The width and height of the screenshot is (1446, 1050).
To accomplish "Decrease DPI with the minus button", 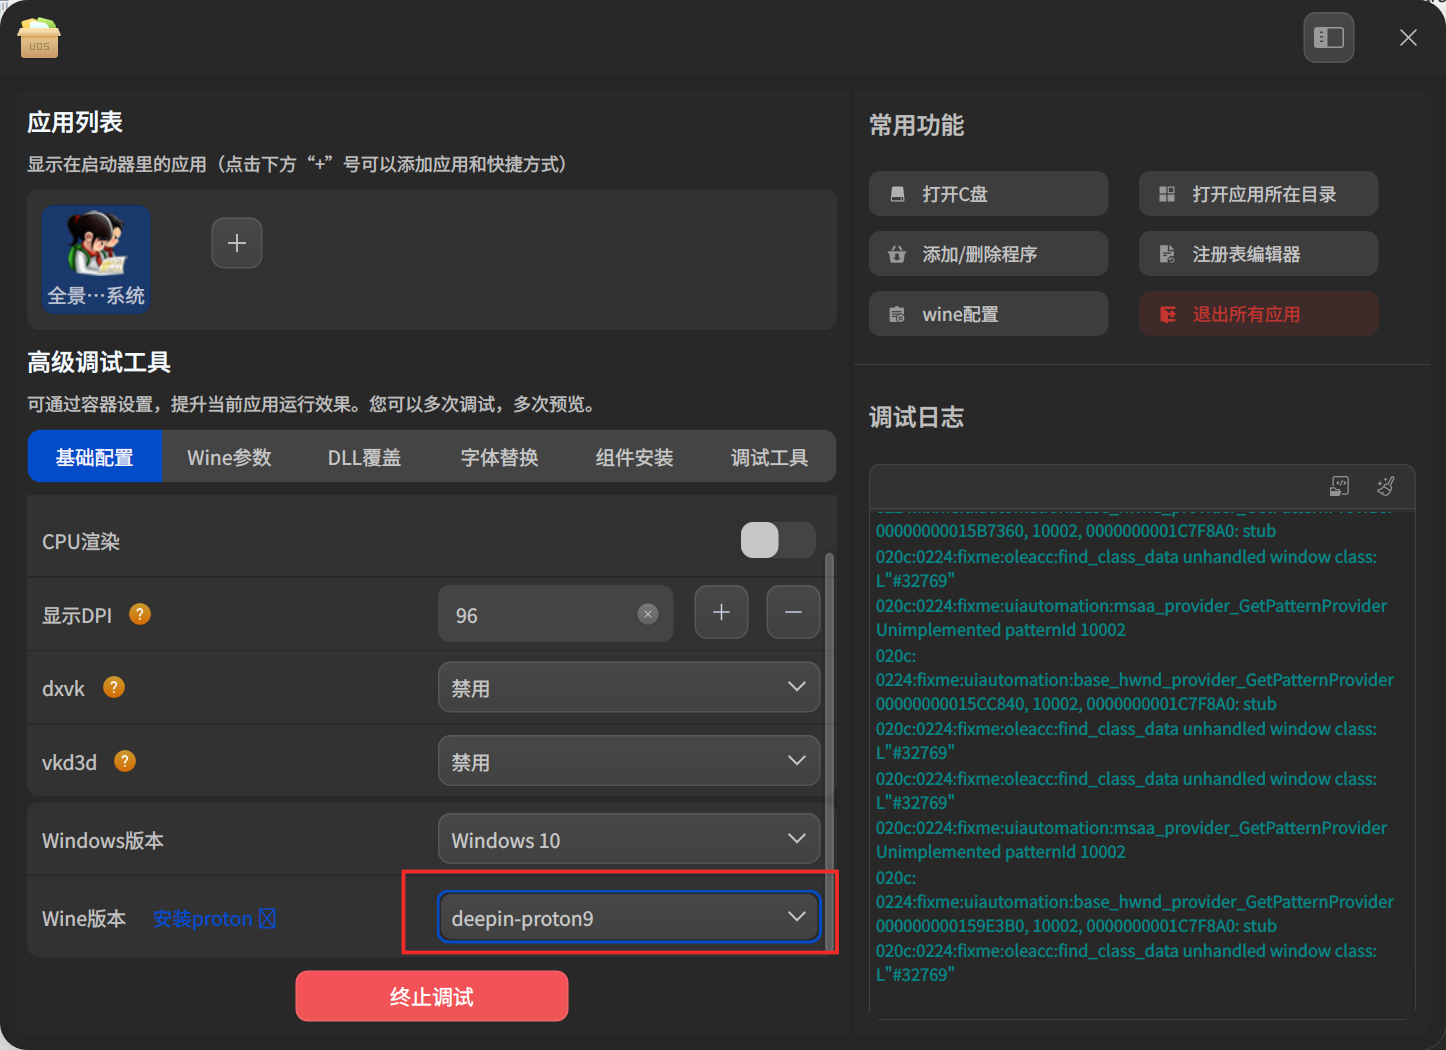I will [793, 612].
